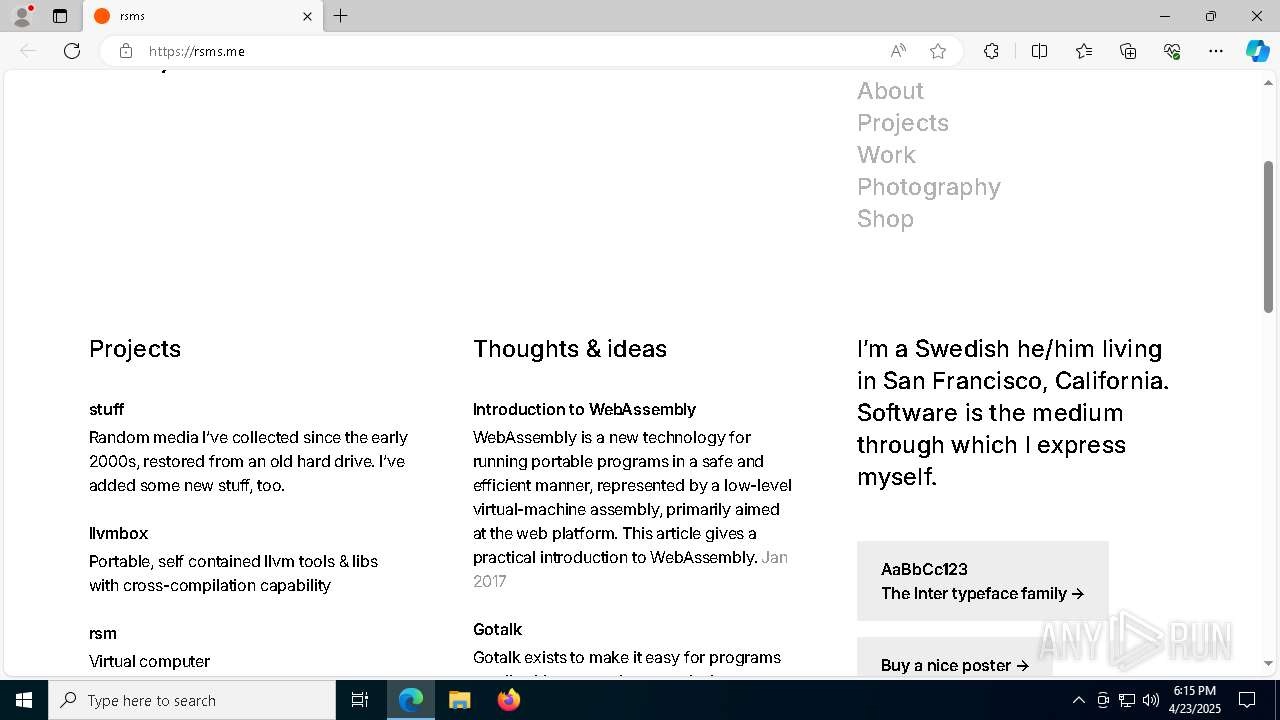Open the Favorites list
This screenshot has width=1280, height=720.
pos(1084,51)
